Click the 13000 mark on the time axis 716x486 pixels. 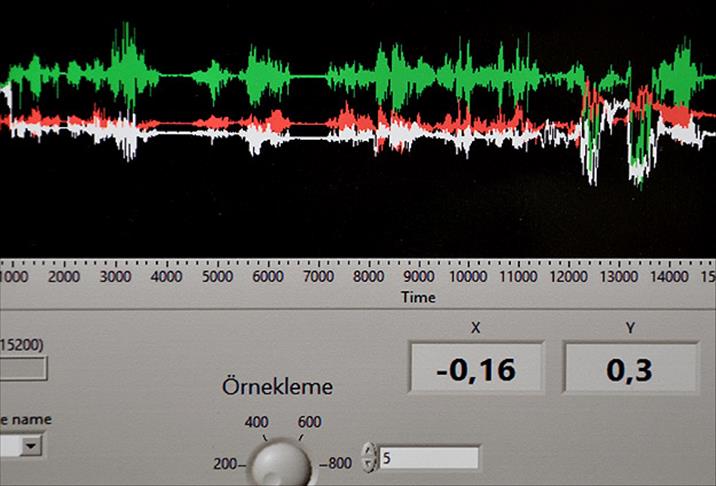click(x=620, y=276)
